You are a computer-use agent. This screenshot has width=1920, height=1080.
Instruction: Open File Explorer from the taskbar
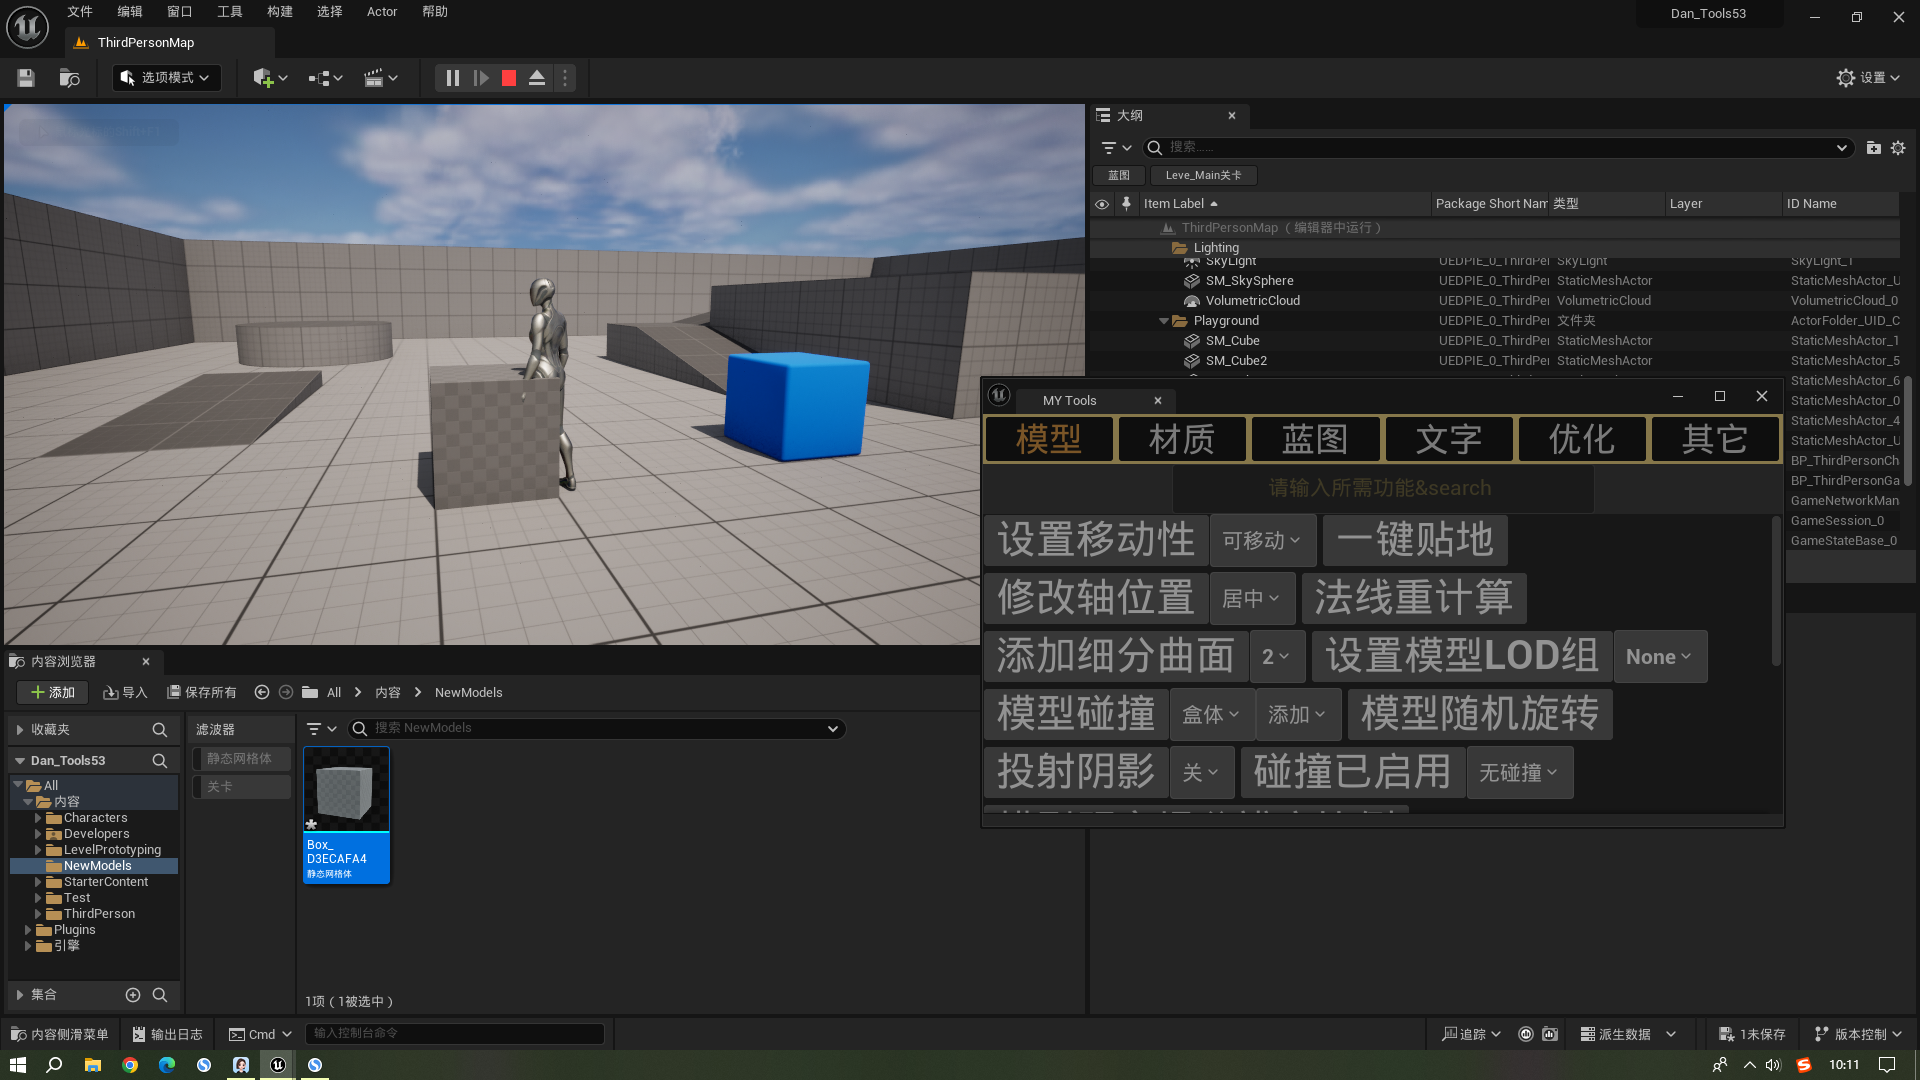93,1065
